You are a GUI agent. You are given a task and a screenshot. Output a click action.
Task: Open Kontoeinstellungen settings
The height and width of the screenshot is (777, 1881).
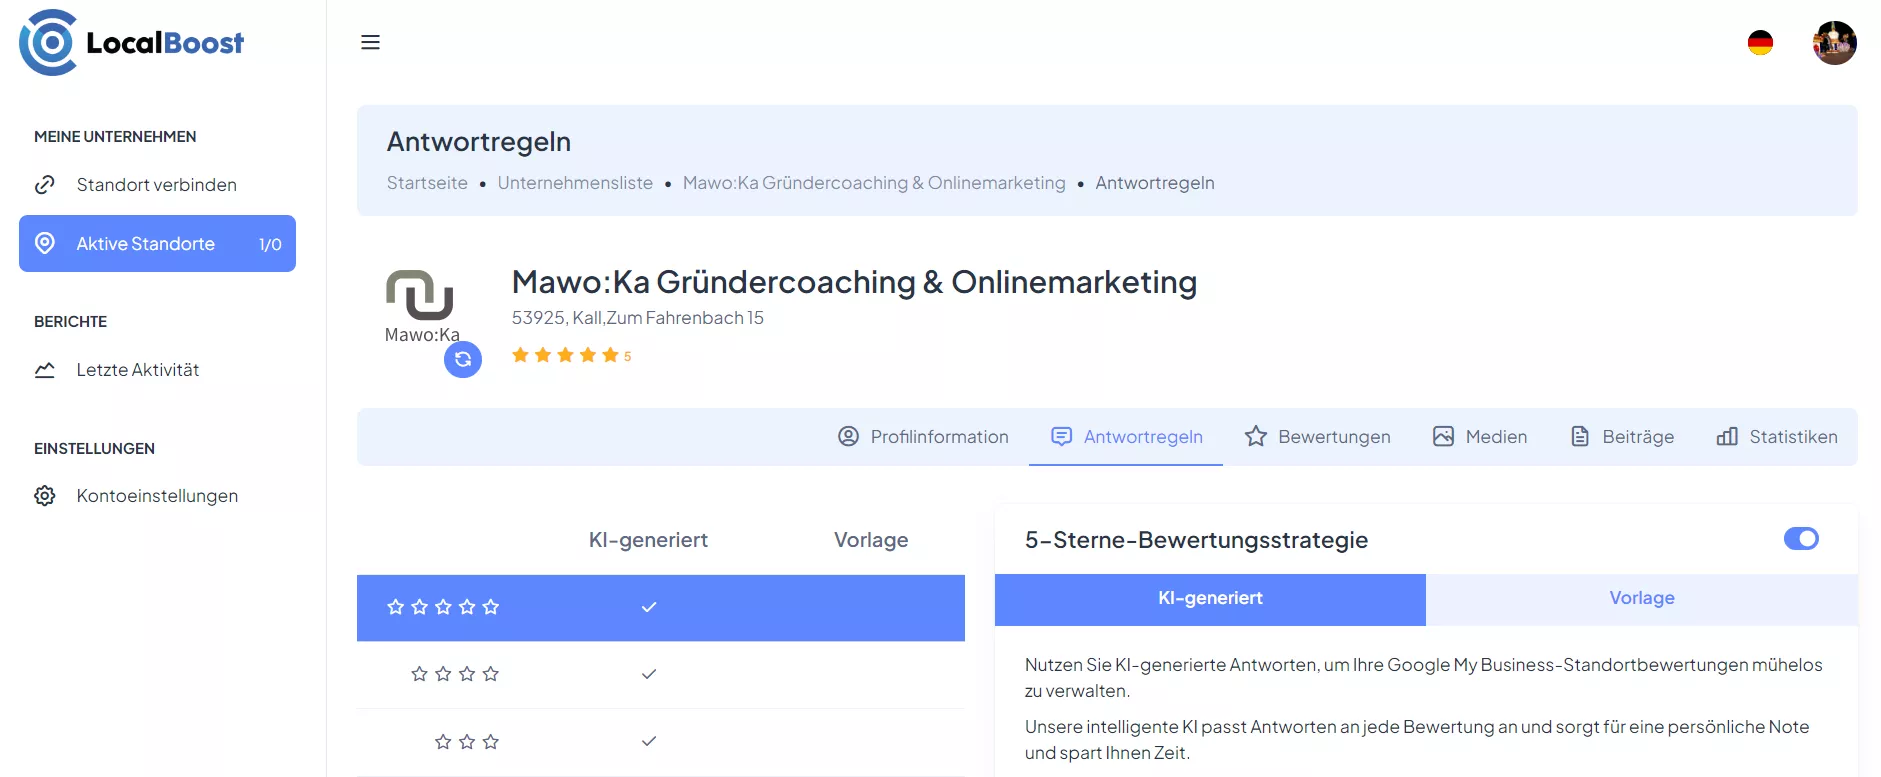157,496
